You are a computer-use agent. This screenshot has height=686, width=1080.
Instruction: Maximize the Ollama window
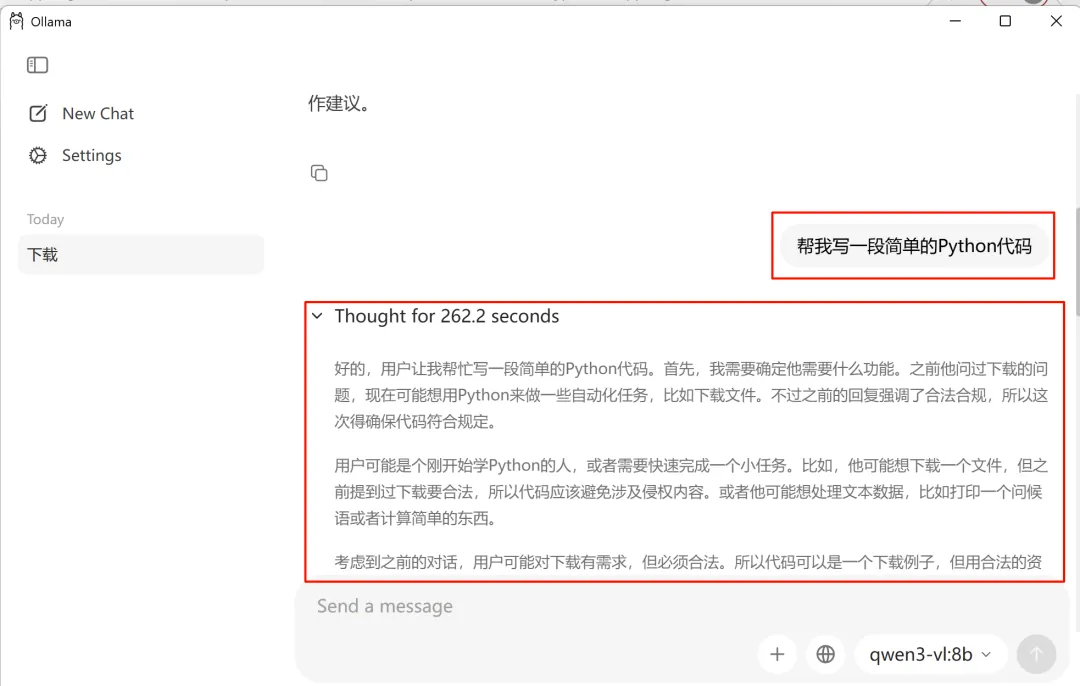[x=1005, y=21]
